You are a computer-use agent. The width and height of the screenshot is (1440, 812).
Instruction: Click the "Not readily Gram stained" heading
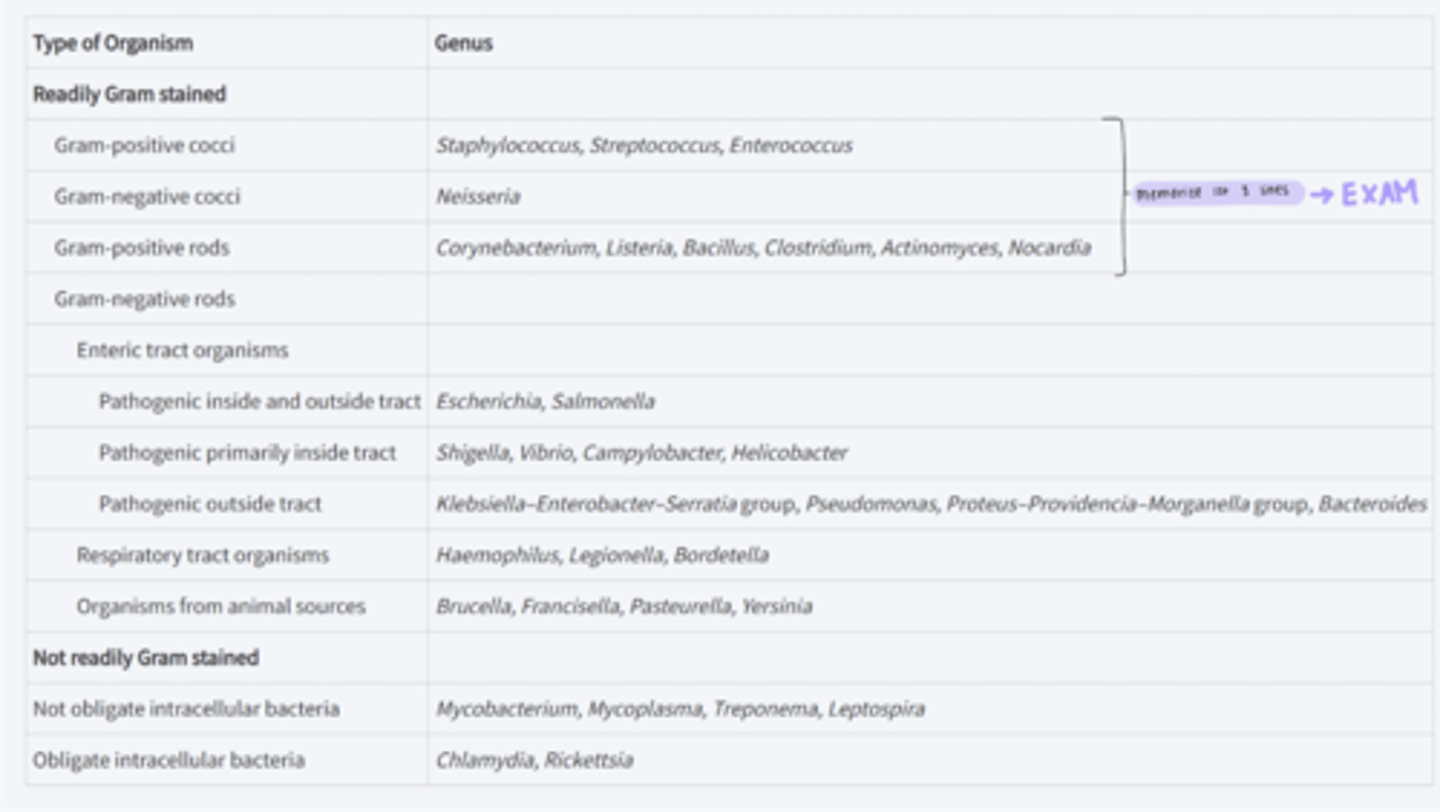pyautogui.click(x=146, y=657)
